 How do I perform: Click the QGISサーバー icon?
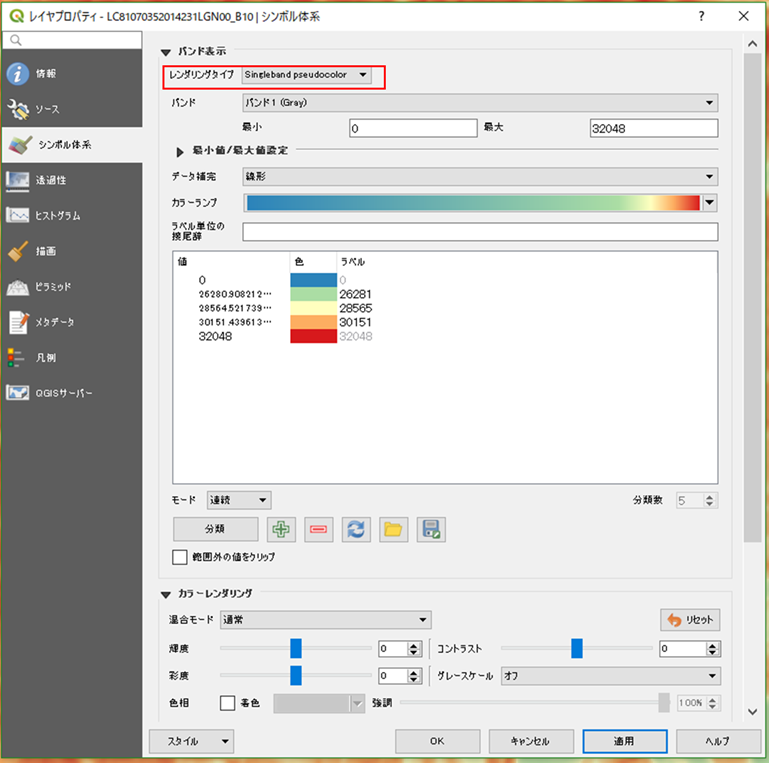[x=18, y=393]
